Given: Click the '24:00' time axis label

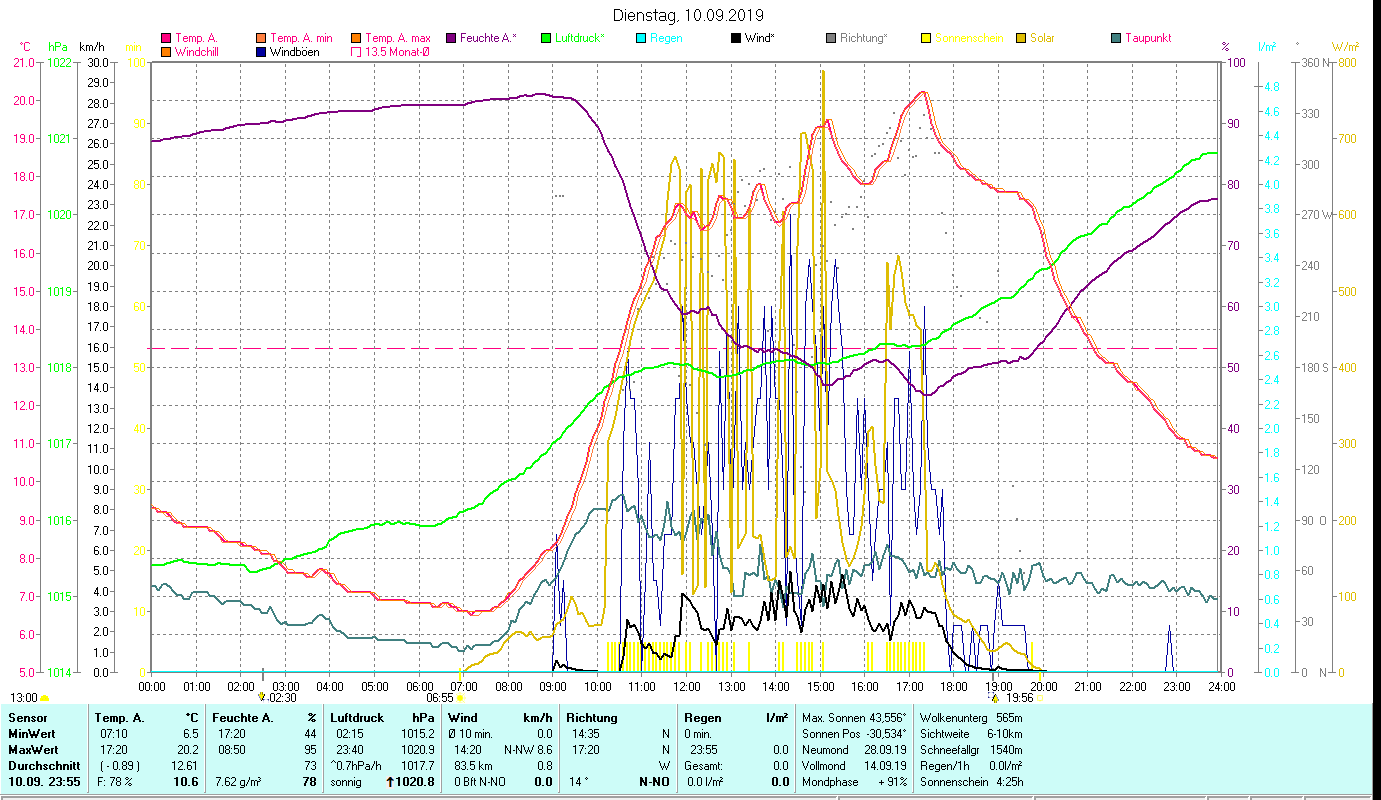Looking at the screenshot, I should pyautogui.click(x=1221, y=687).
